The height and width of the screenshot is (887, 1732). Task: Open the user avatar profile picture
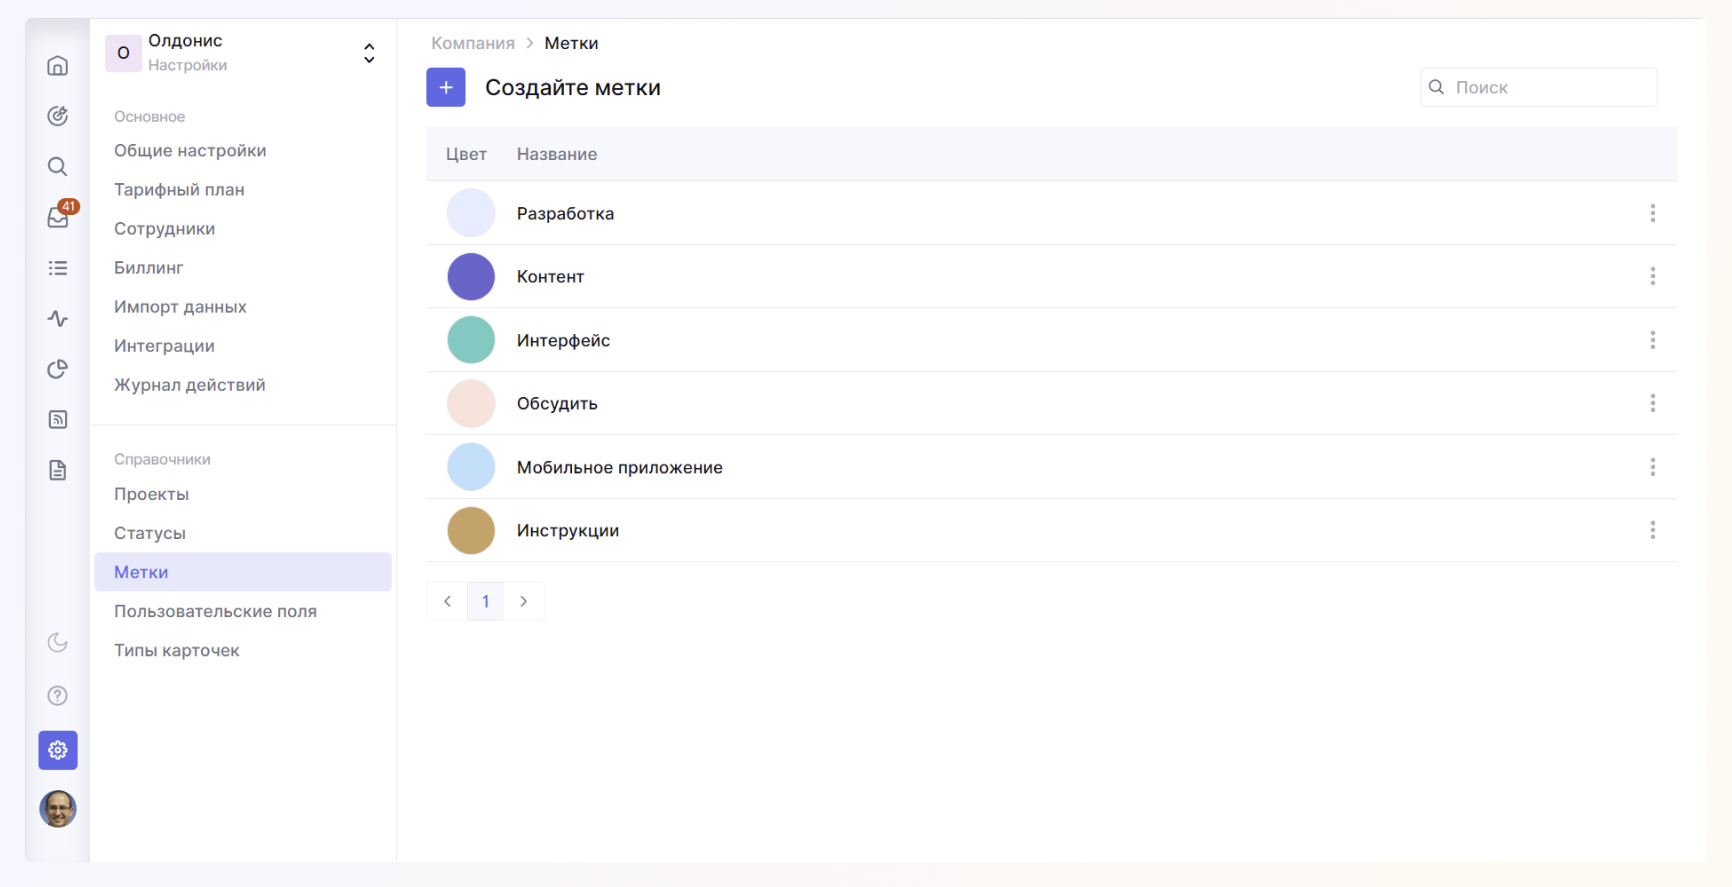coord(58,809)
